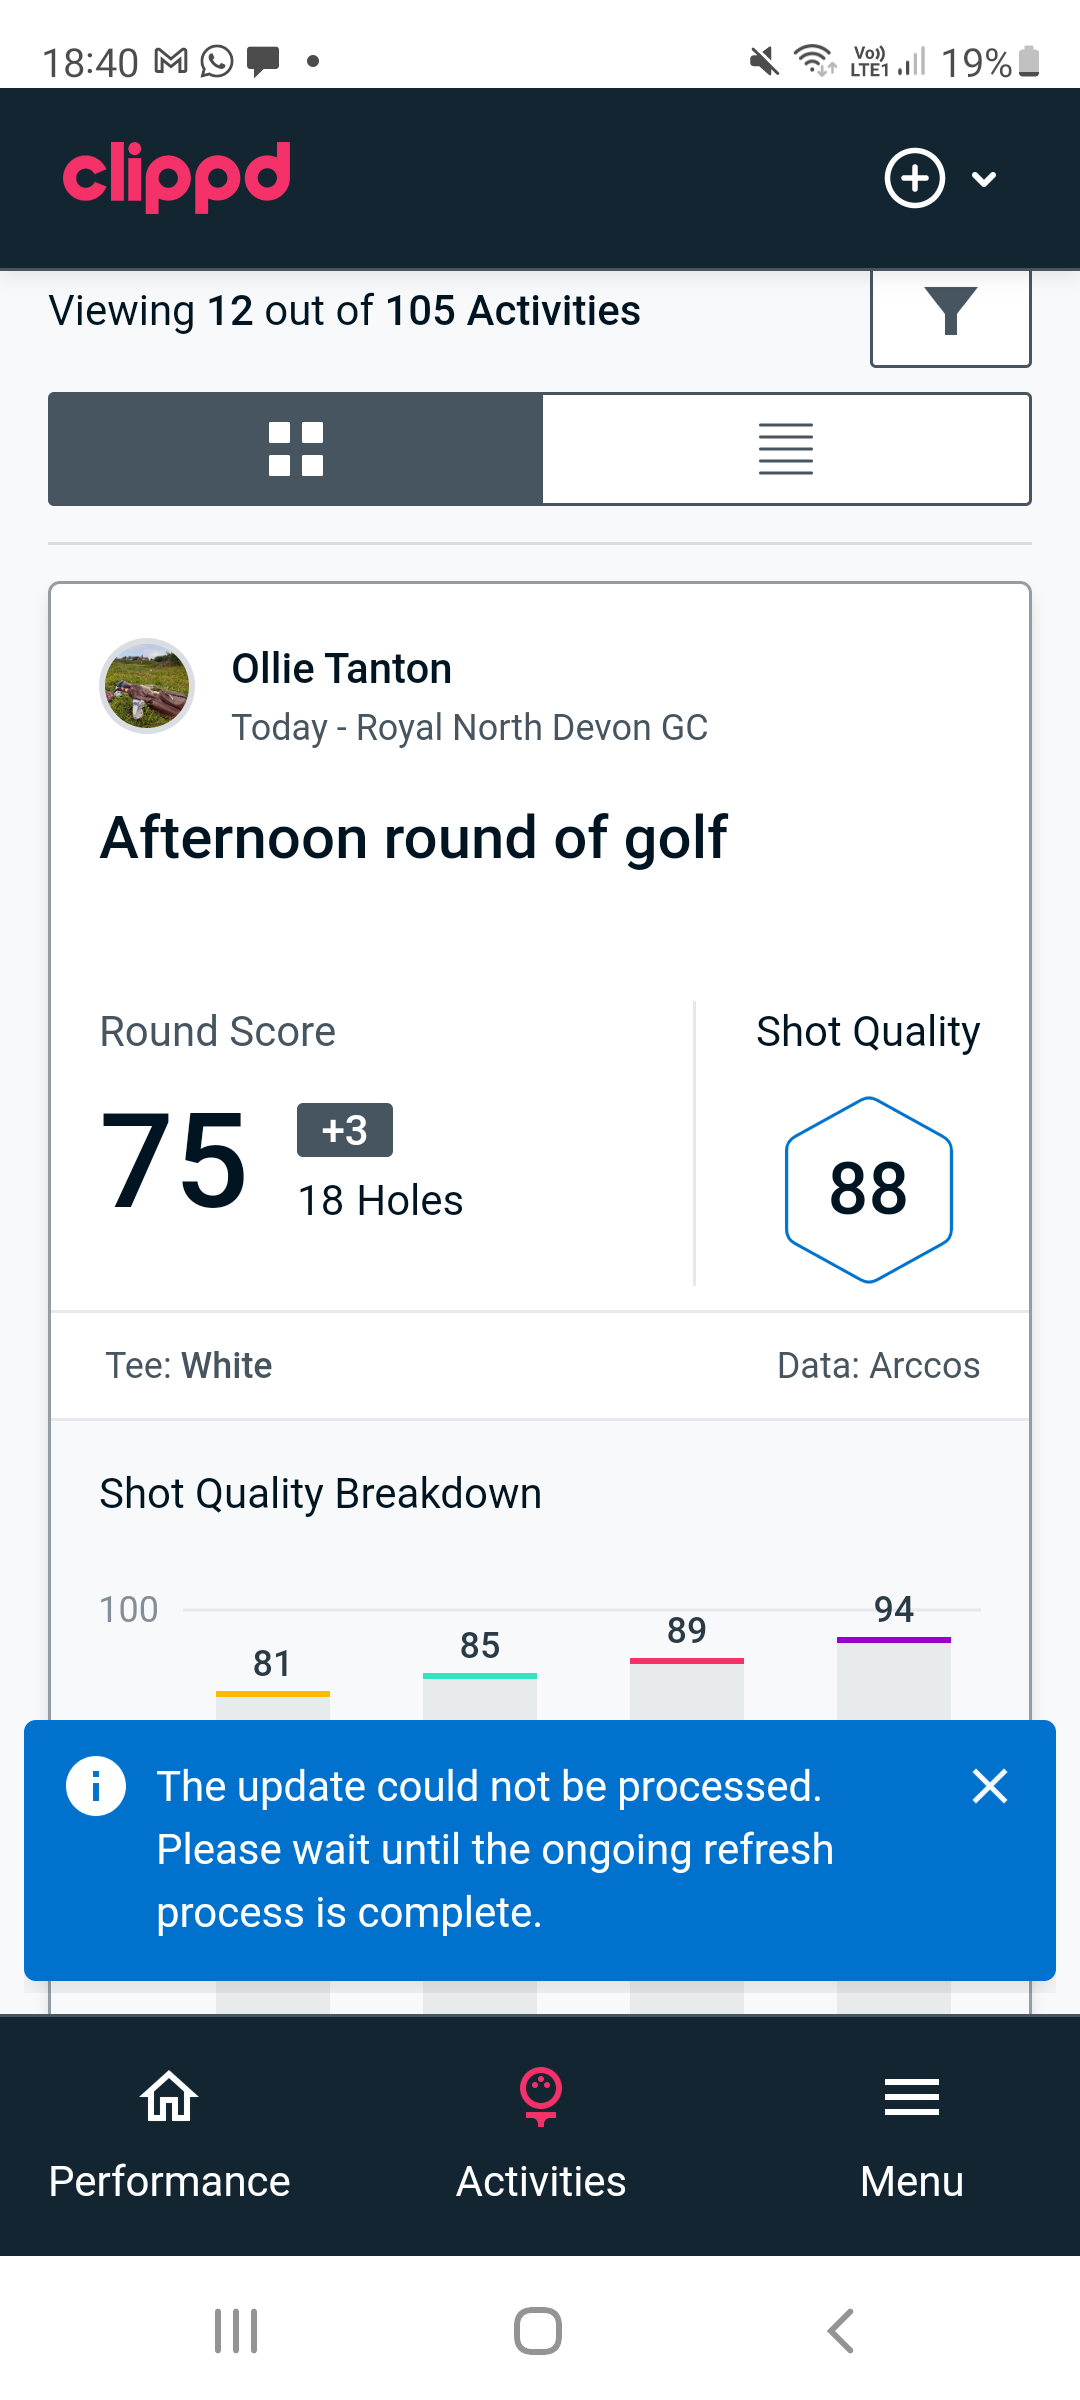1080x2400 pixels.
Task: Tap the info icon in notification
Action: tap(96, 1786)
